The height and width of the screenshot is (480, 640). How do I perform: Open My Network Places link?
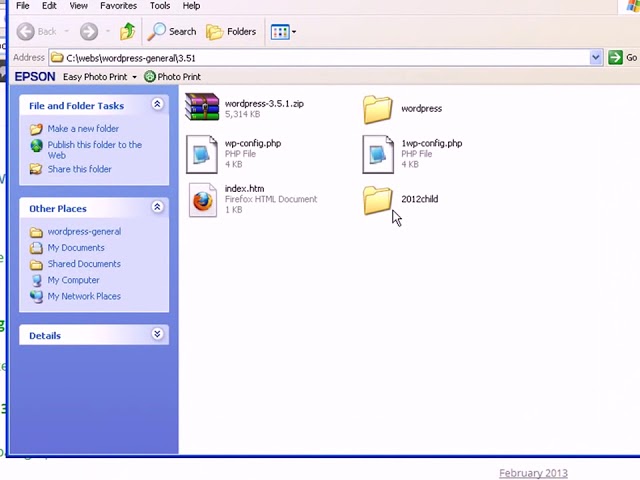[84, 296]
